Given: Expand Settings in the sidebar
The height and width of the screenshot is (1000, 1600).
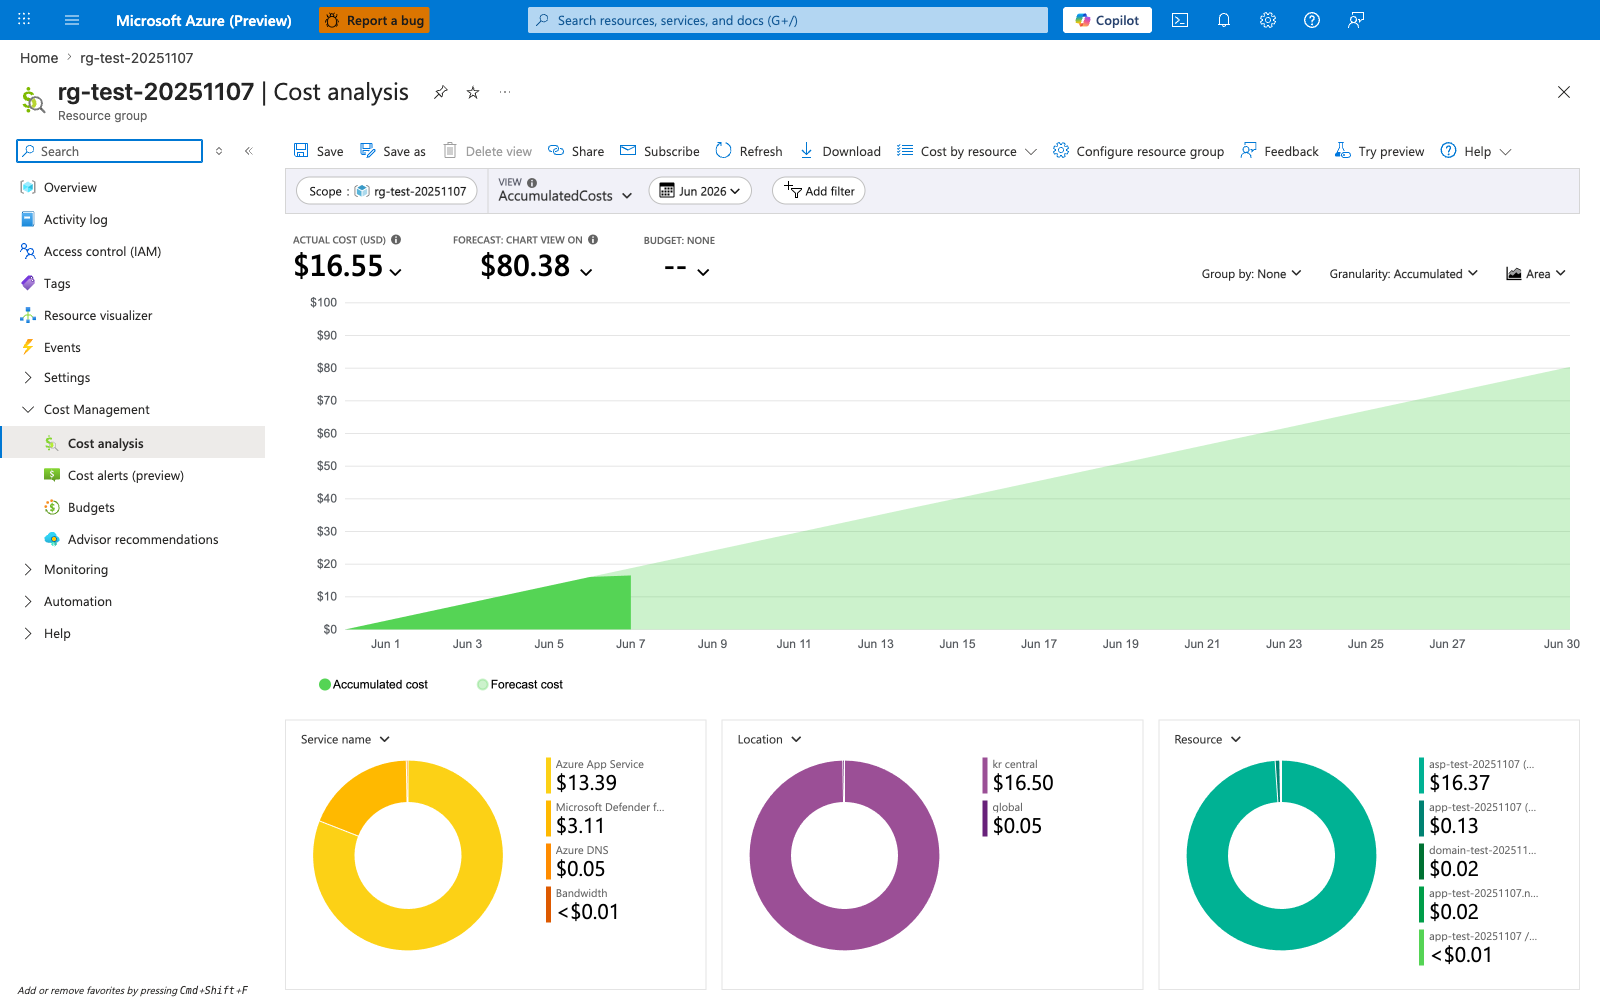Looking at the screenshot, I should coord(28,378).
